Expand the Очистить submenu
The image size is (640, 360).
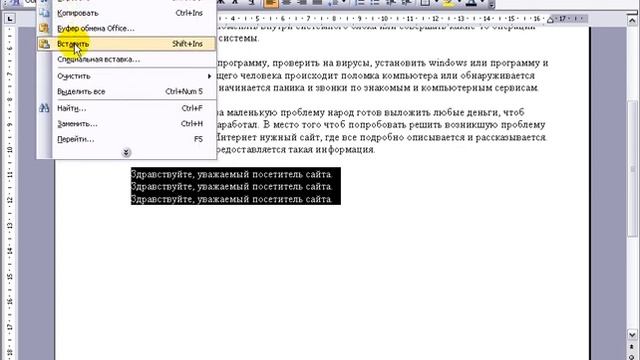(x=127, y=76)
